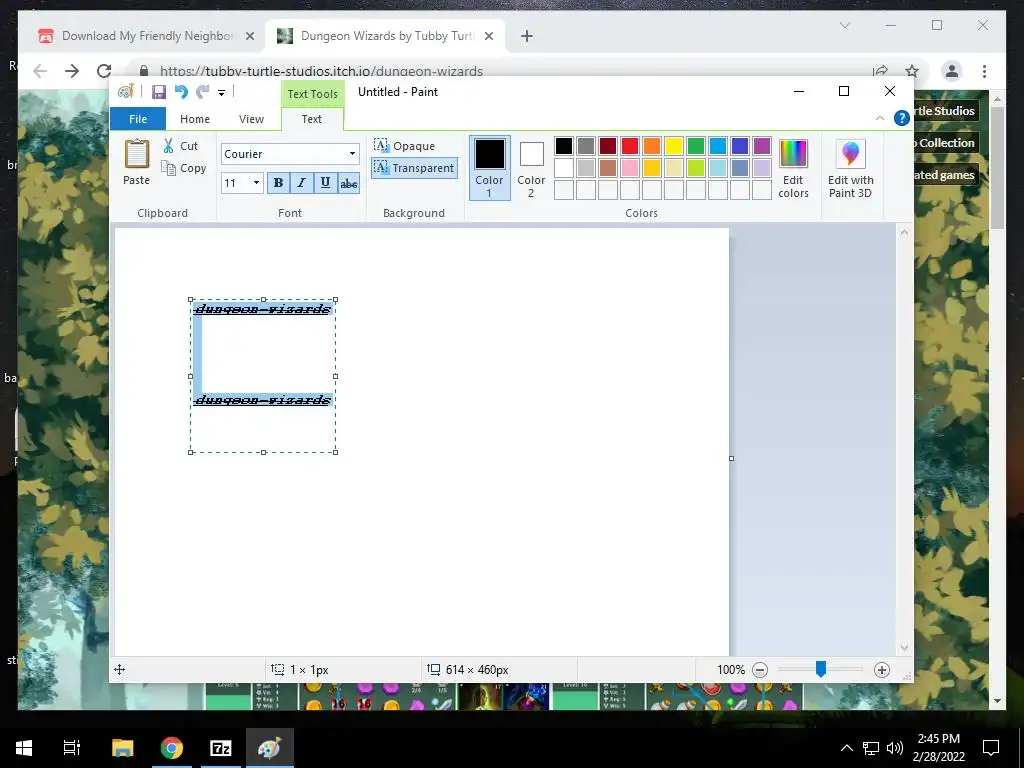Open the Windows notification center
The width and height of the screenshot is (1024, 768).
tap(991, 748)
